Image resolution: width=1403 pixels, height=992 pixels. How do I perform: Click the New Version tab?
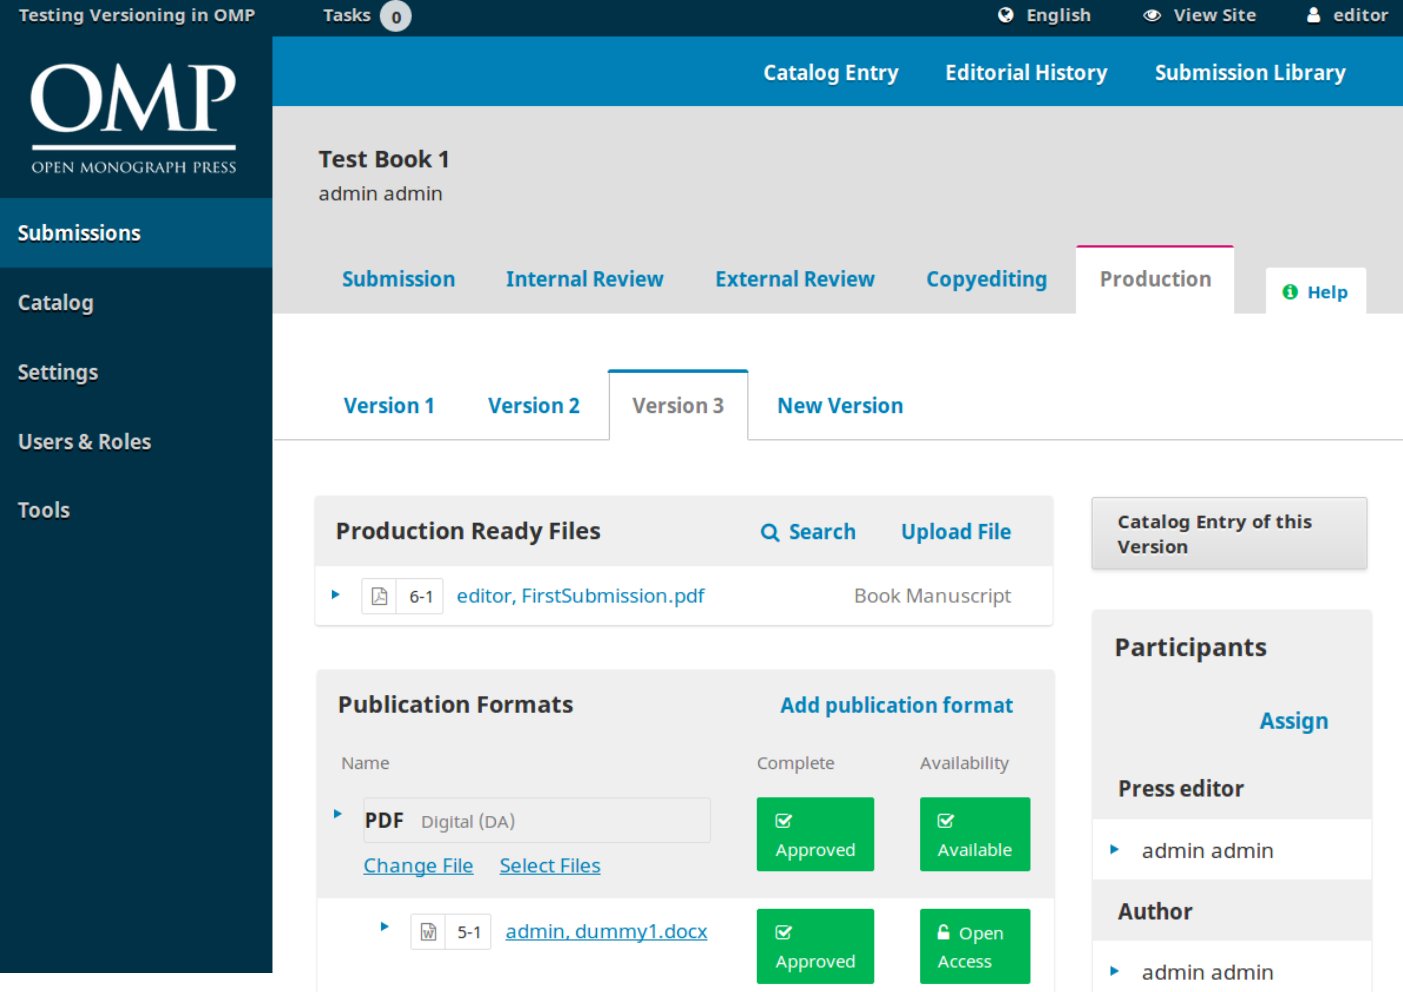pos(840,405)
